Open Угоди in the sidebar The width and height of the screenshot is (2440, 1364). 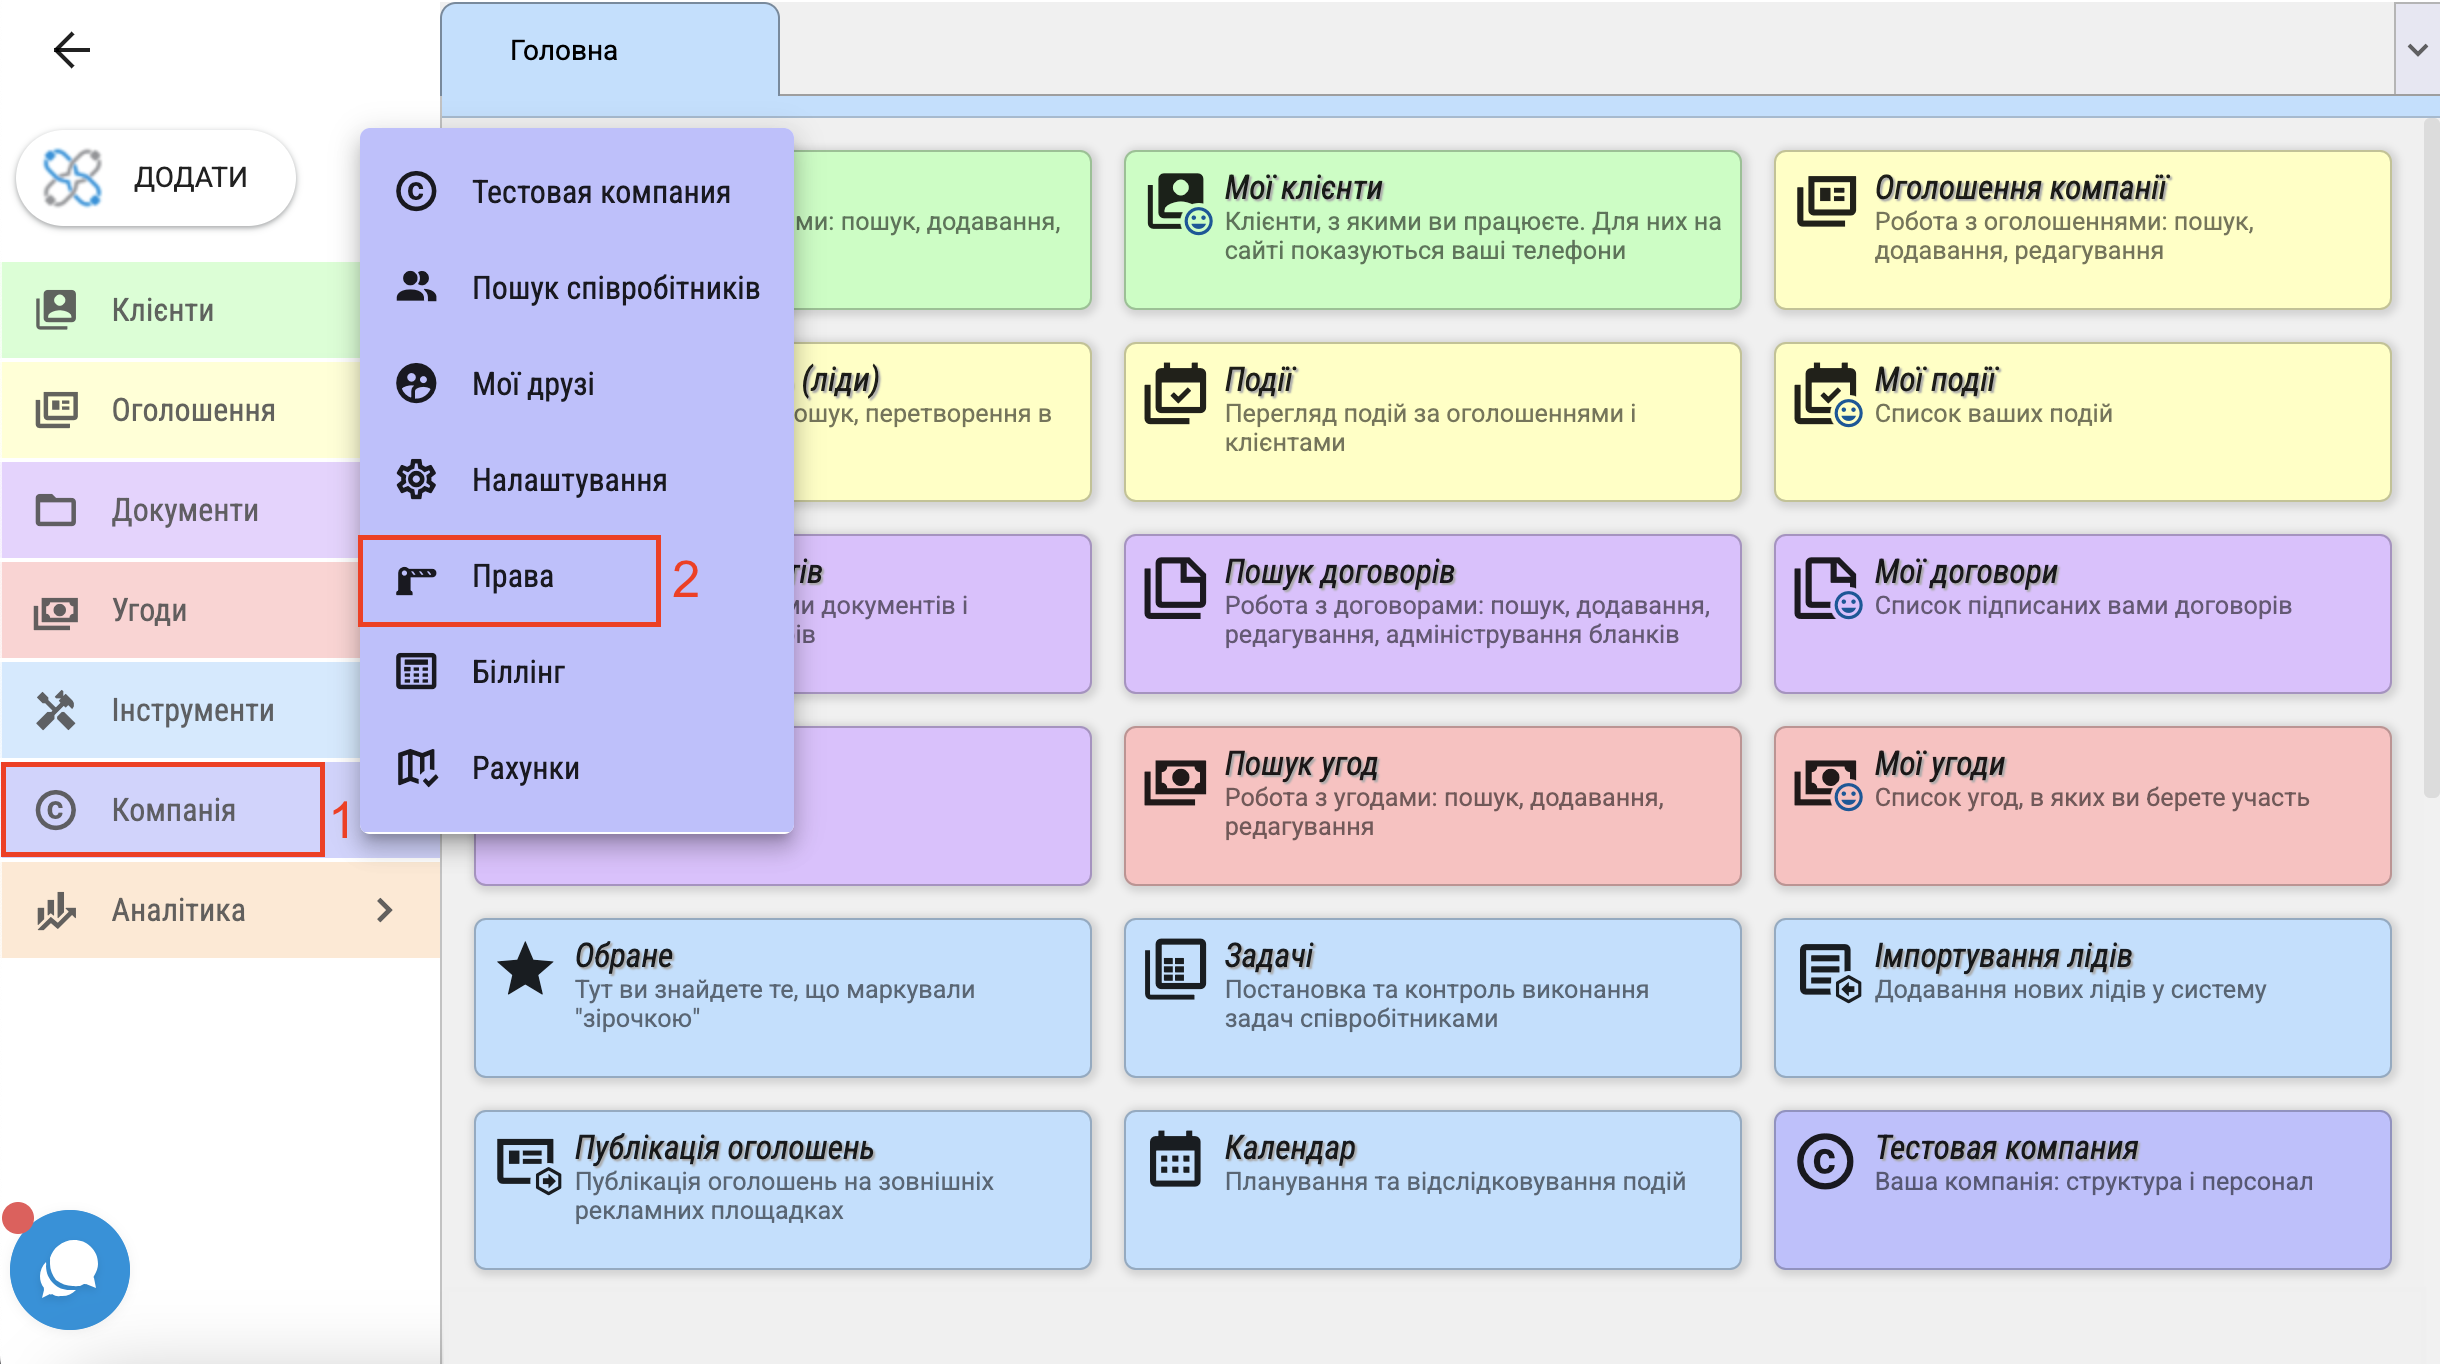tap(181, 610)
